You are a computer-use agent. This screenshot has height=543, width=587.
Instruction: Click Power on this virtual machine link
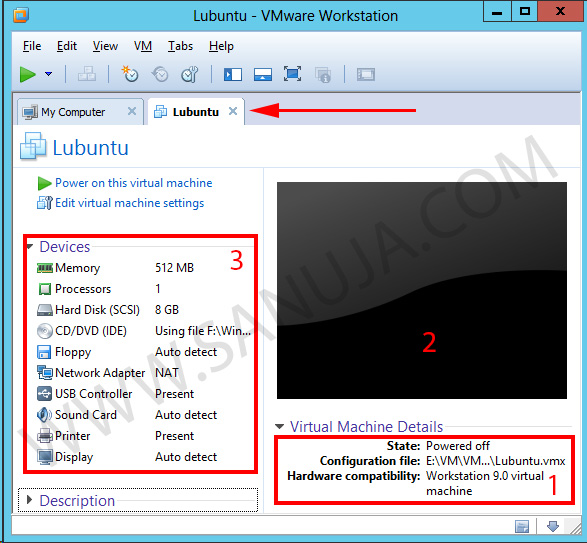(x=133, y=183)
